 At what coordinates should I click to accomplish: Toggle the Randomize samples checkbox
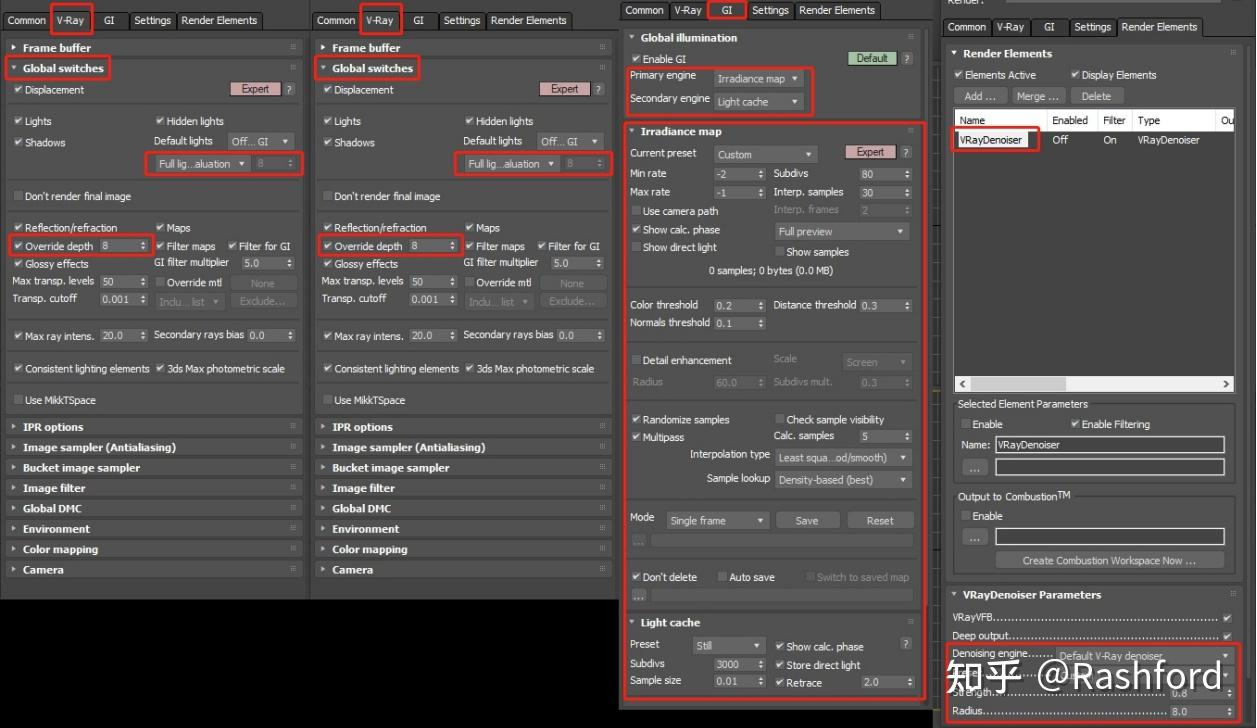[636, 420]
